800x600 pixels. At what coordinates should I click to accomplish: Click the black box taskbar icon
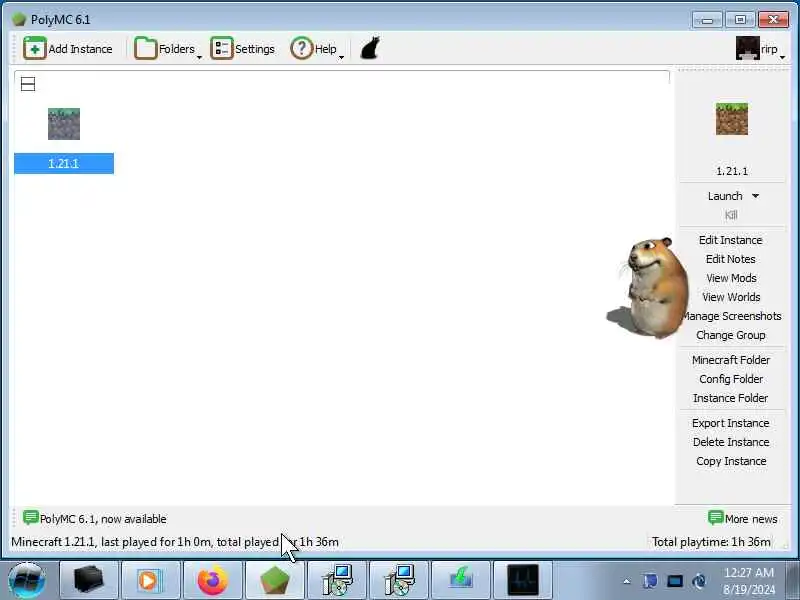[x=88, y=581]
